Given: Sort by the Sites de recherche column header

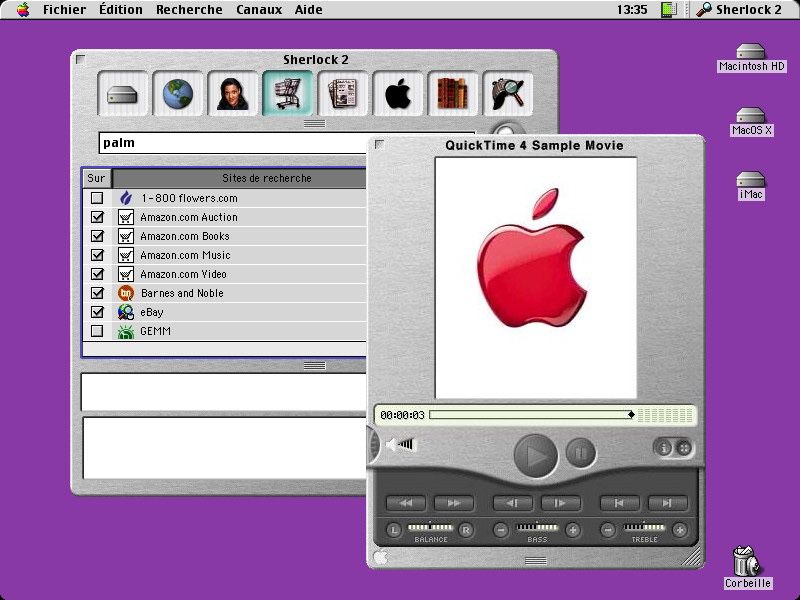Looking at the screenshot, I should click(239, 178).
